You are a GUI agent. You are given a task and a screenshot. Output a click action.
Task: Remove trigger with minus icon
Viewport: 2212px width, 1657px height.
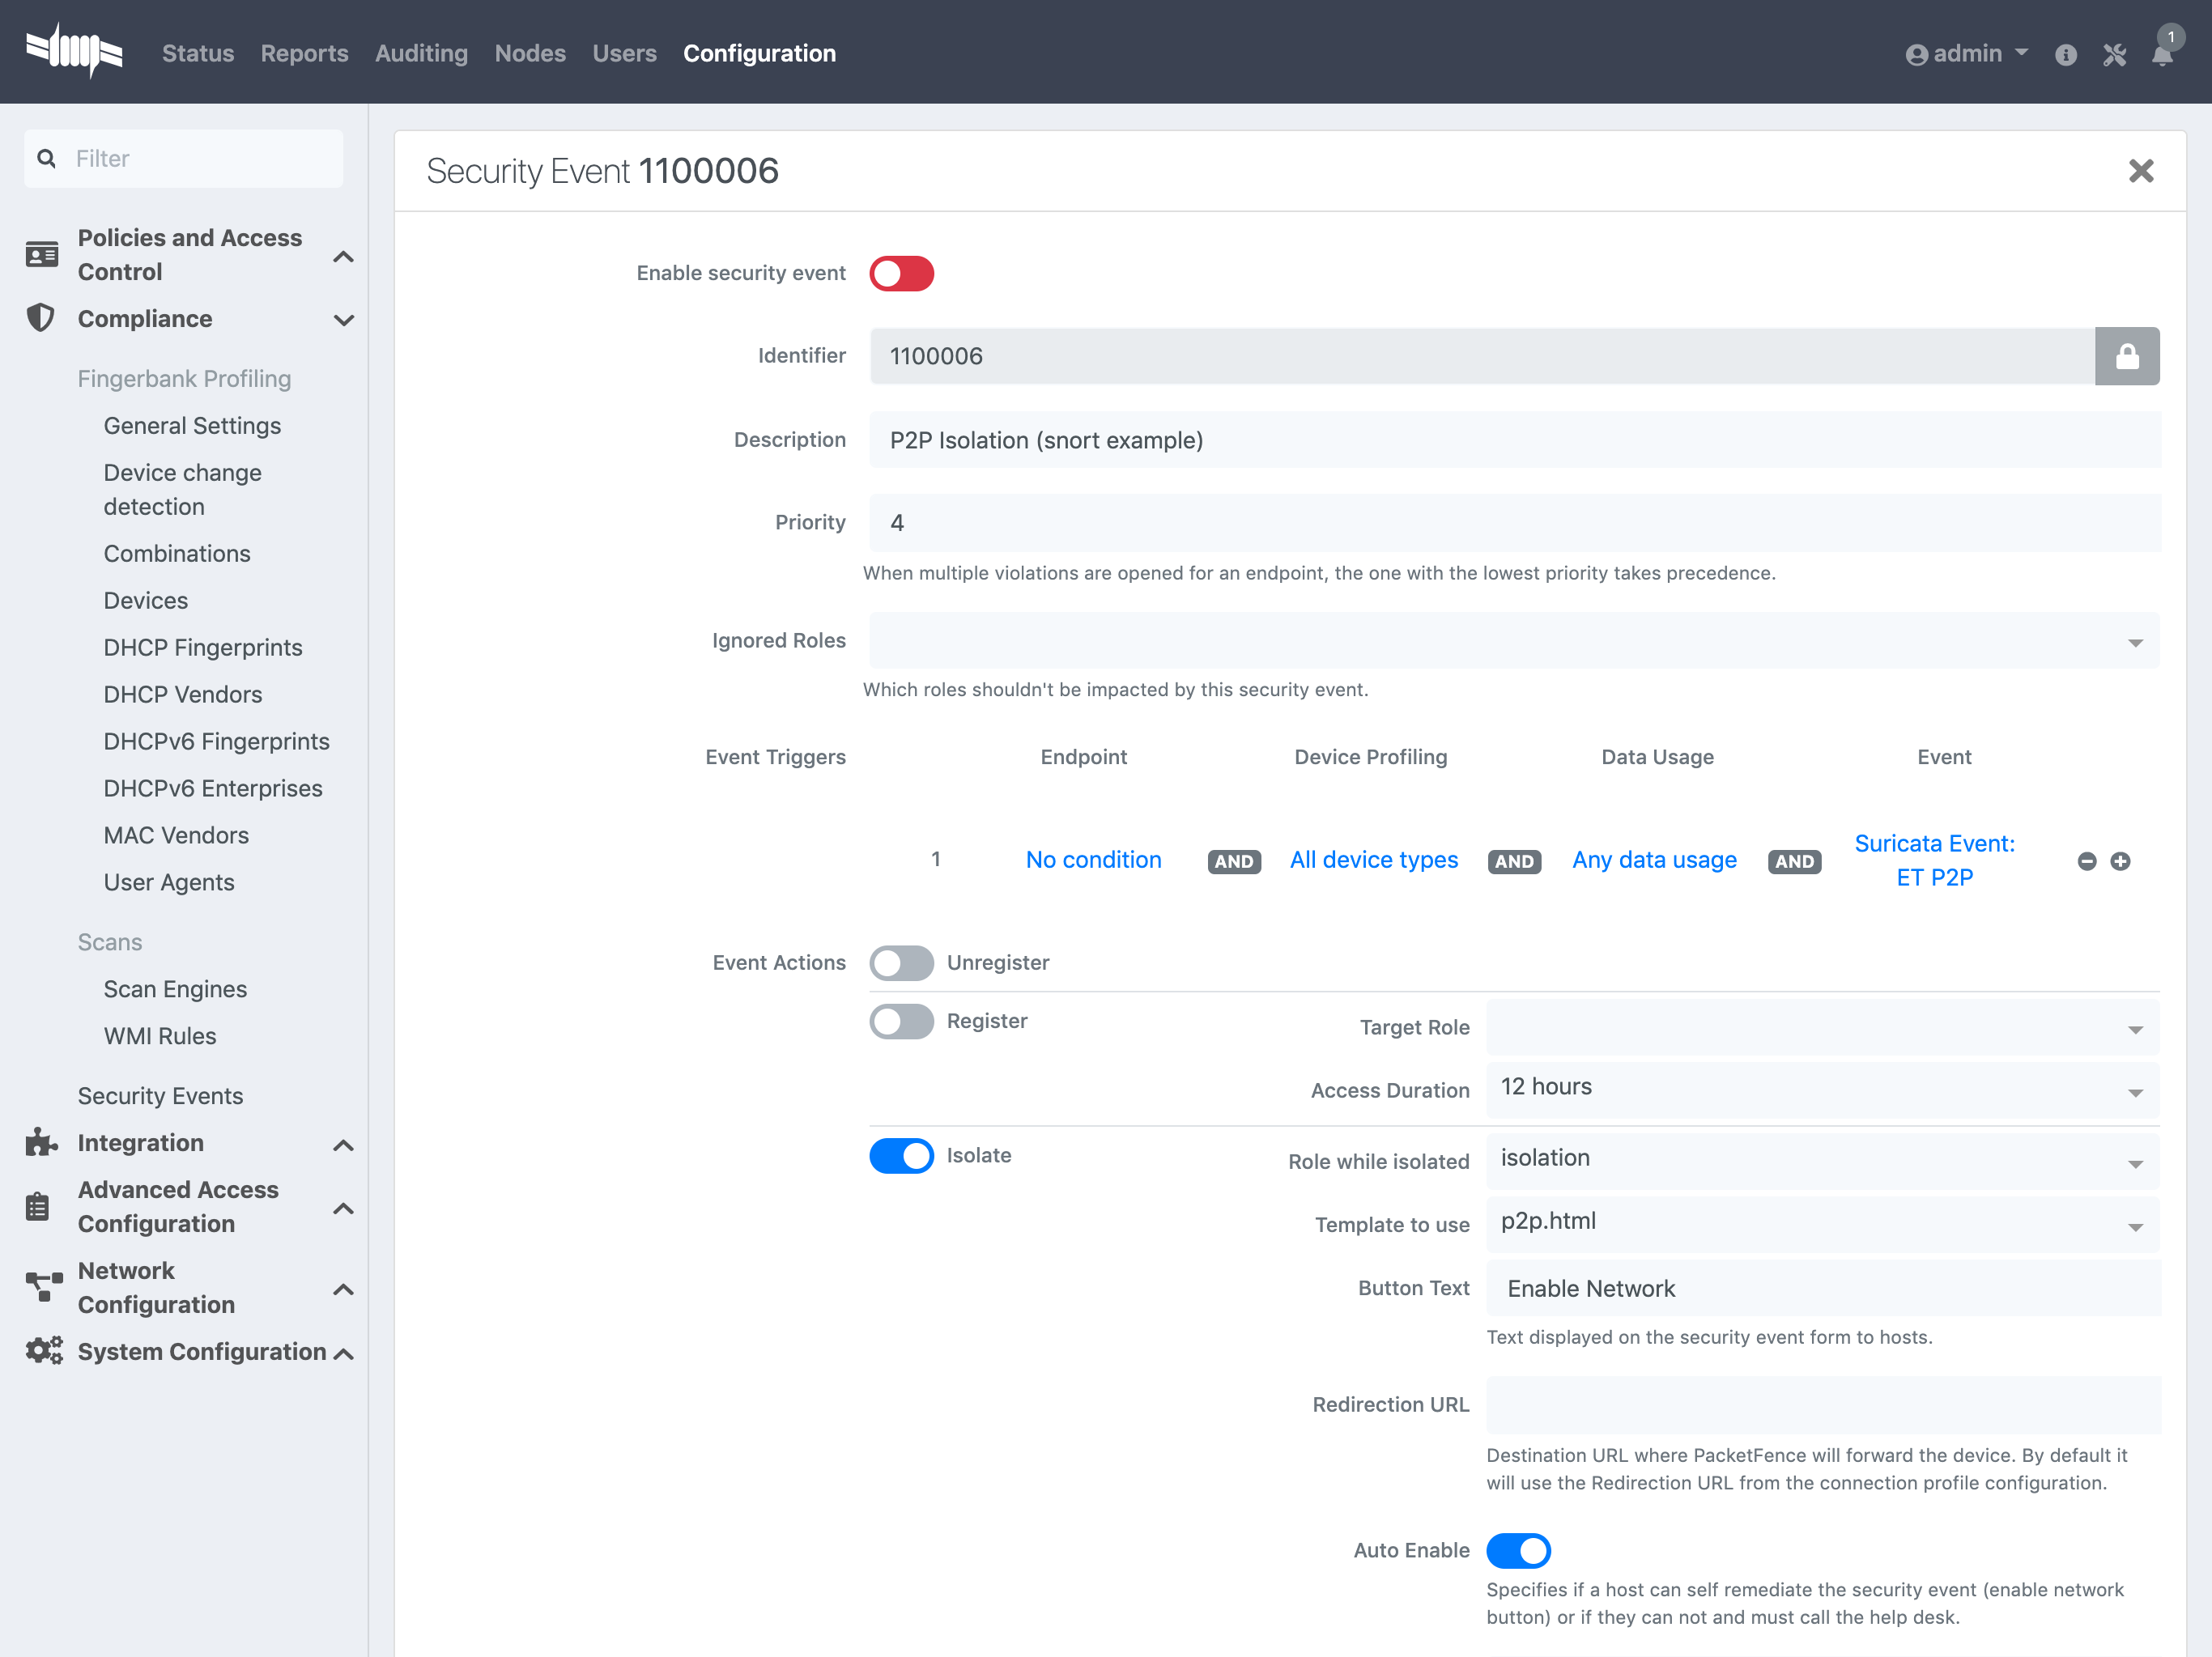click(x=2087, y=861)
